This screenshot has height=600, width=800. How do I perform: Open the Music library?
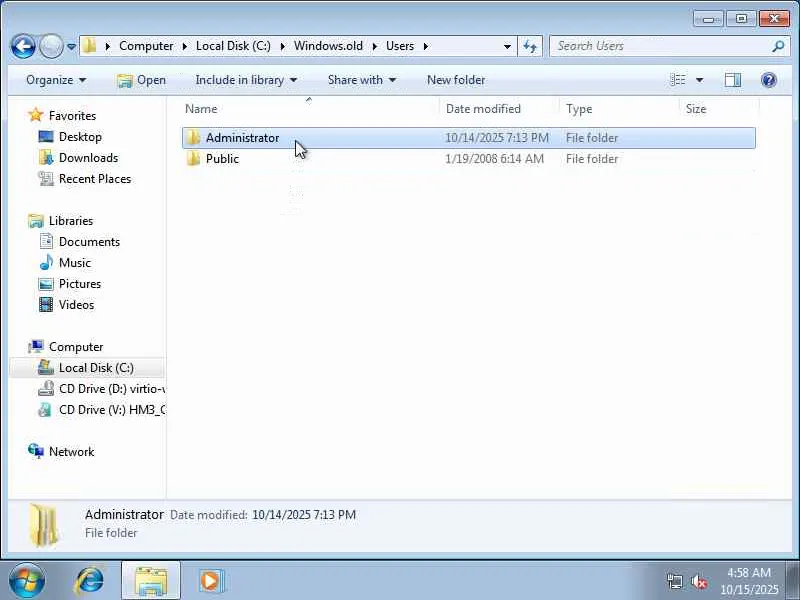coord(74,263)
